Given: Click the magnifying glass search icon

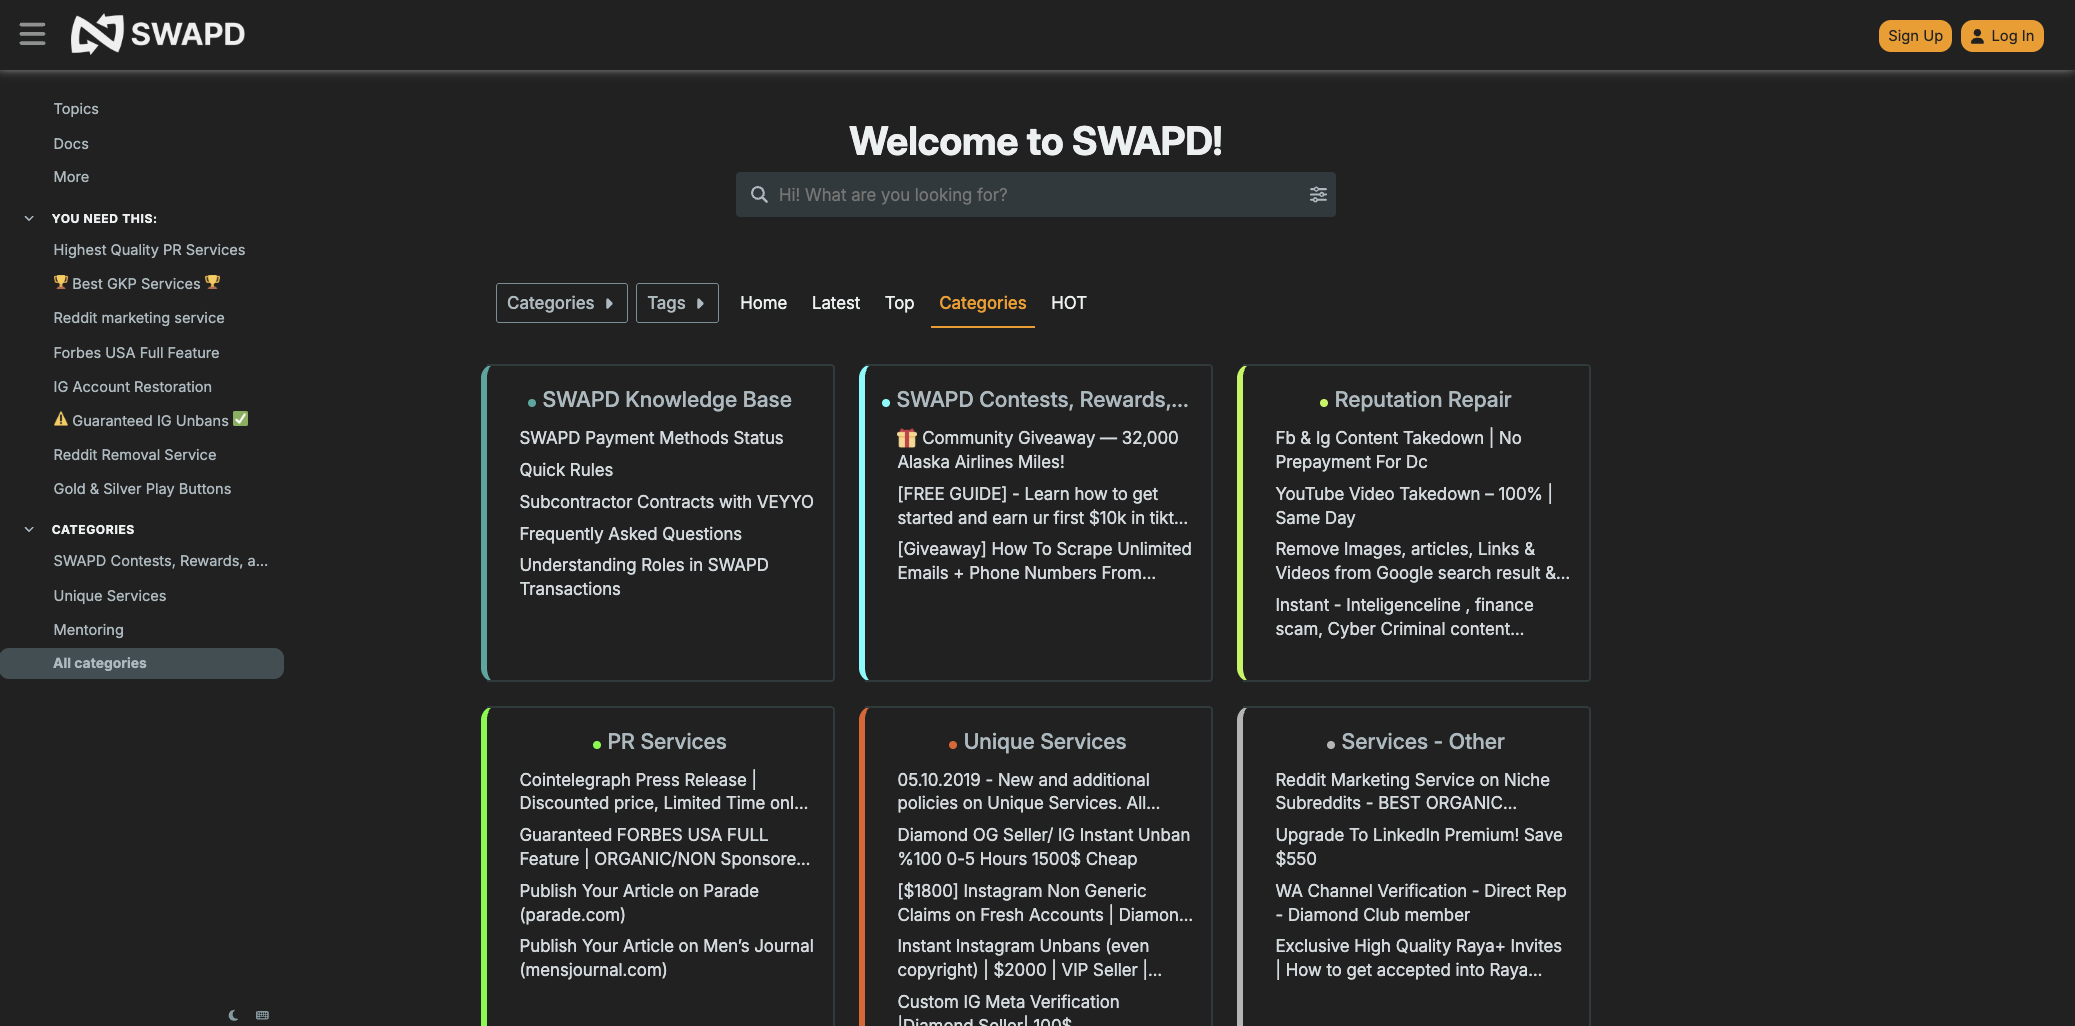Looking at the screenshot, I should (x=759, y=195).
